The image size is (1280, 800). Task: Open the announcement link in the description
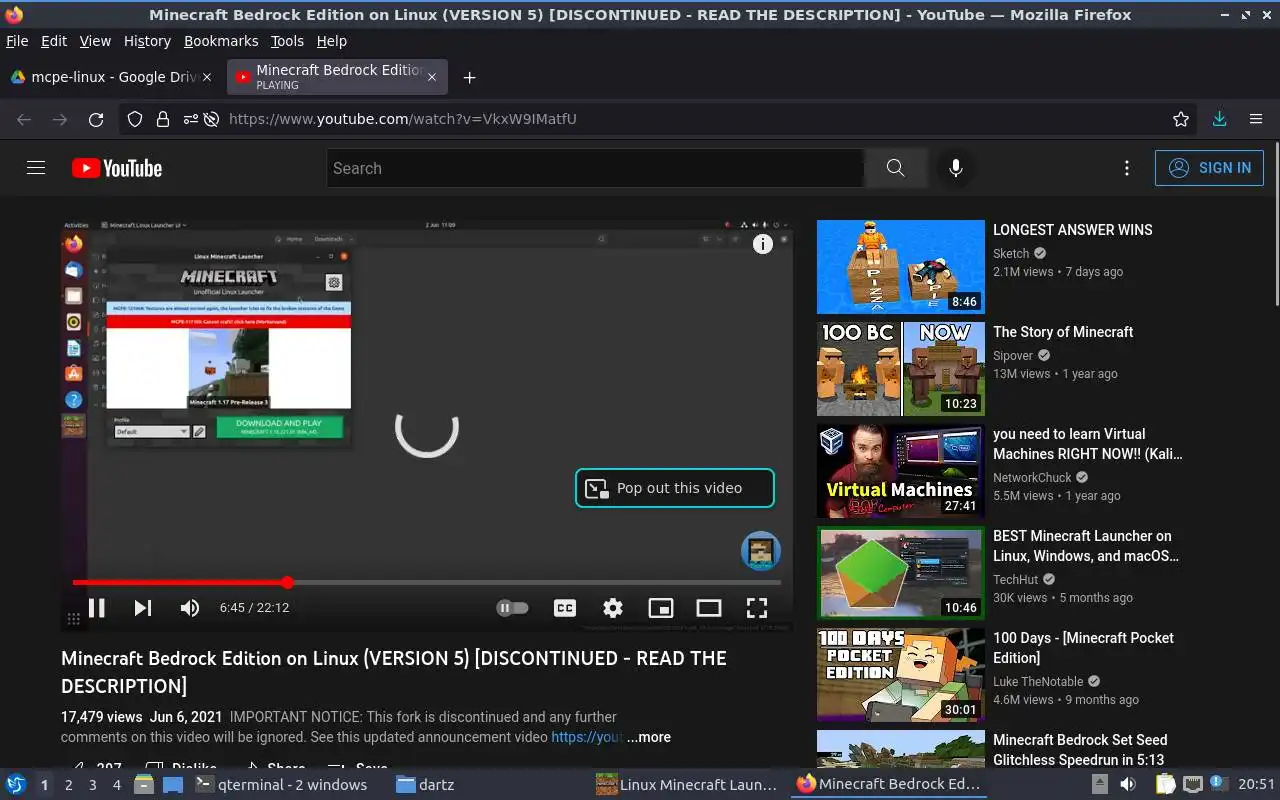(x=587, y=737)
